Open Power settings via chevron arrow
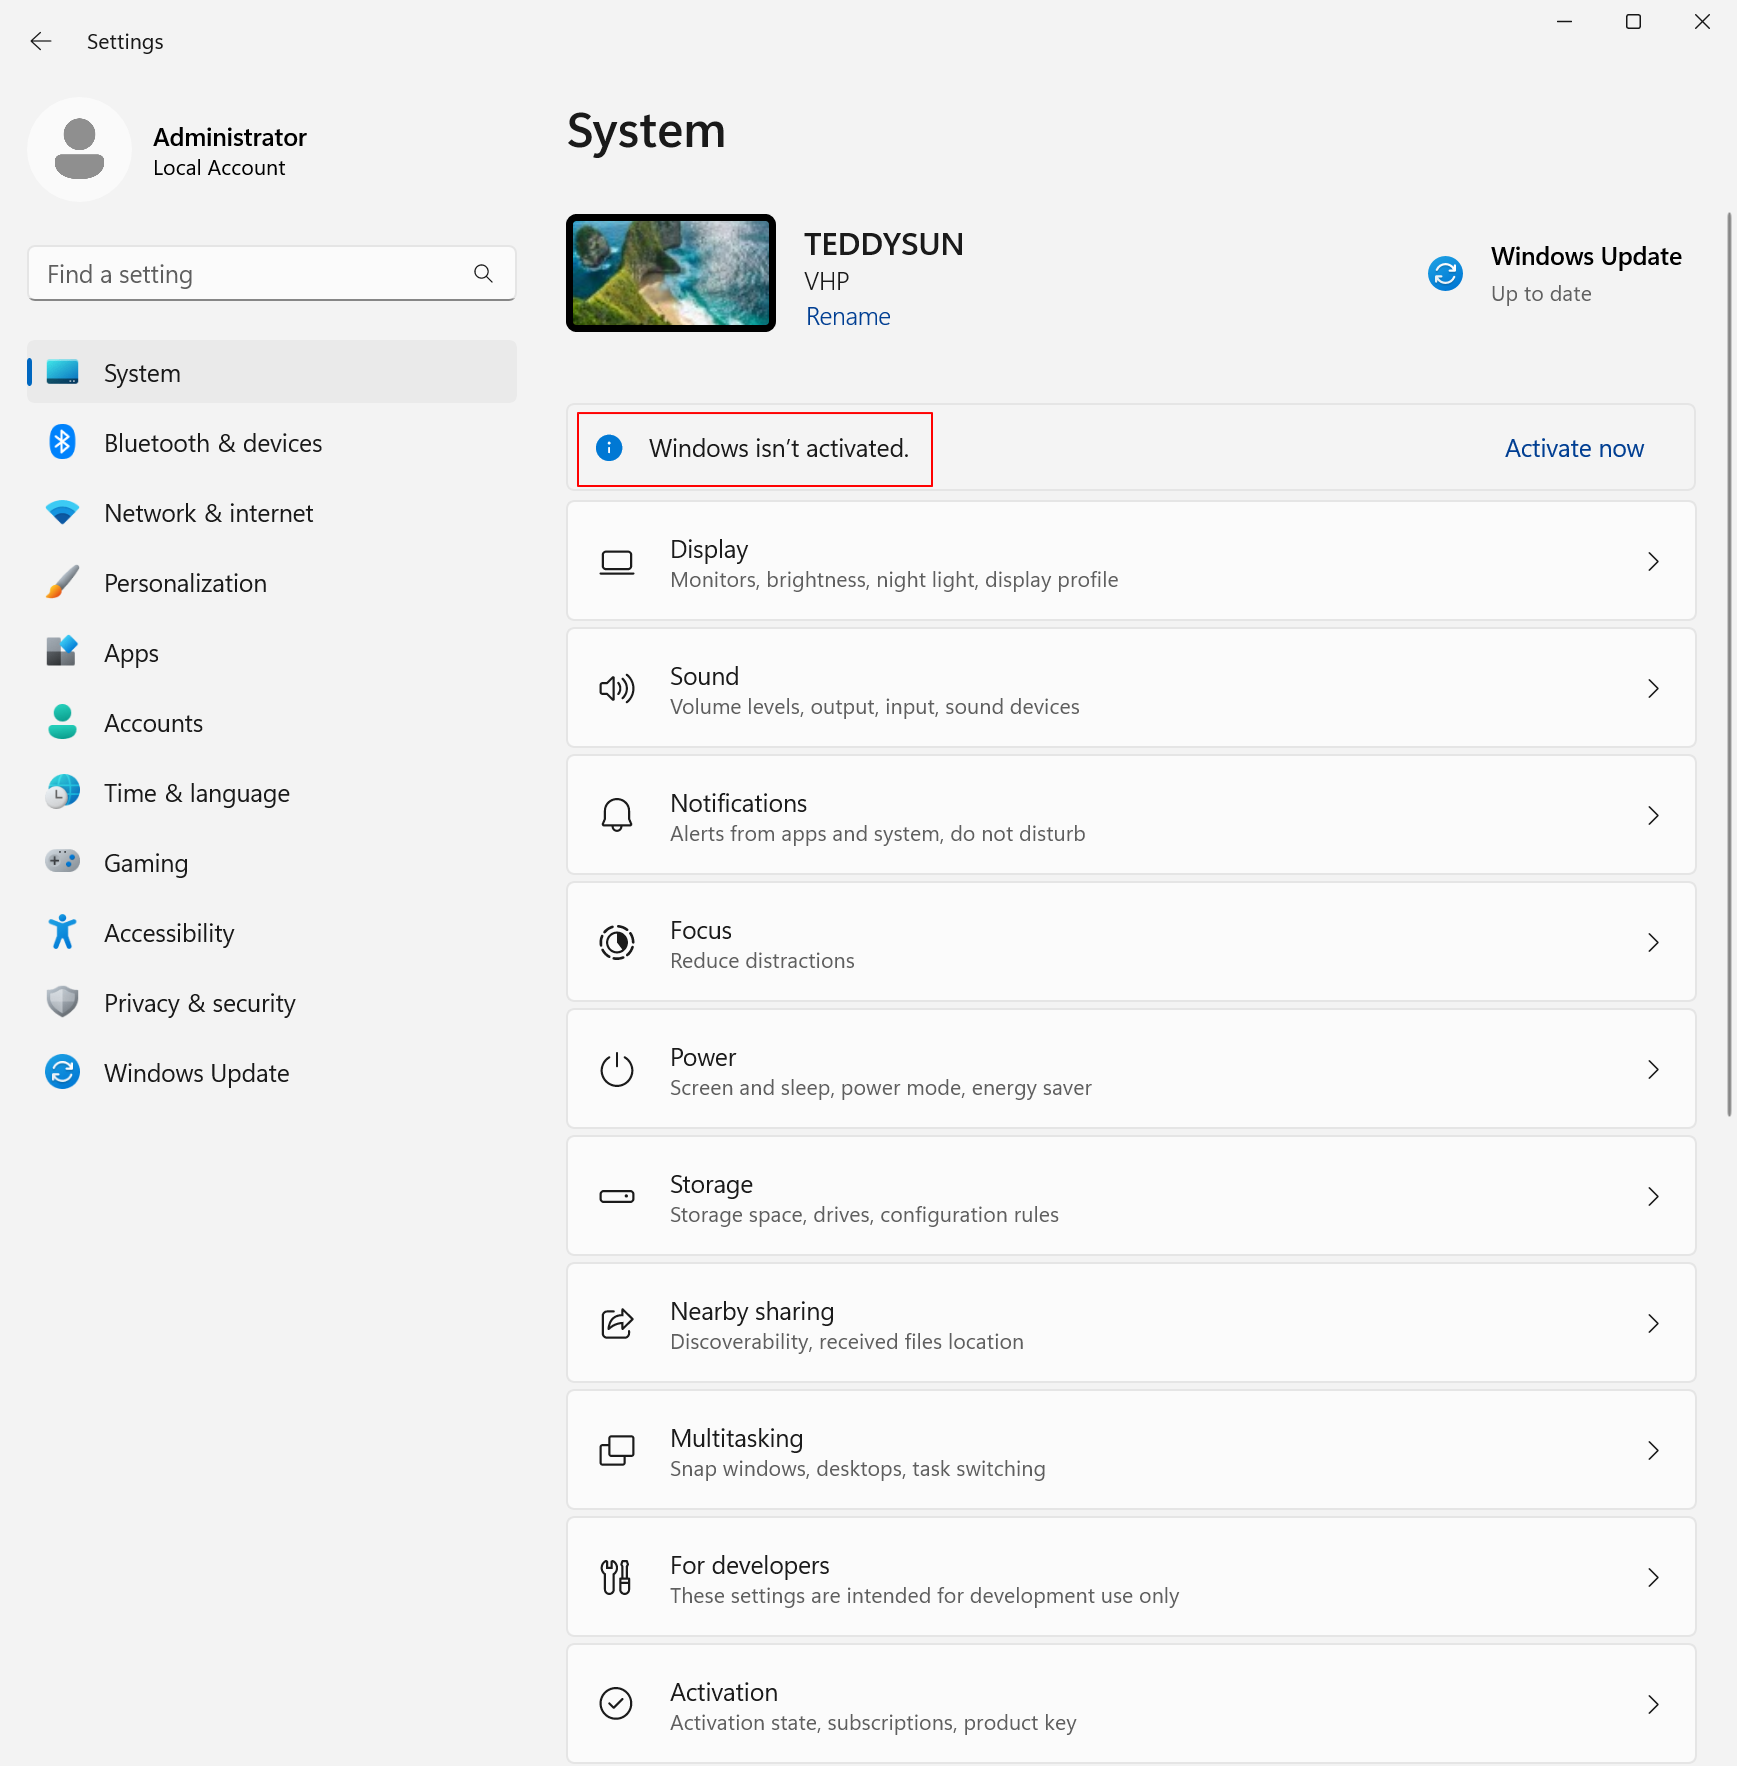1737x1766 pixels. click(1653, 1070)
